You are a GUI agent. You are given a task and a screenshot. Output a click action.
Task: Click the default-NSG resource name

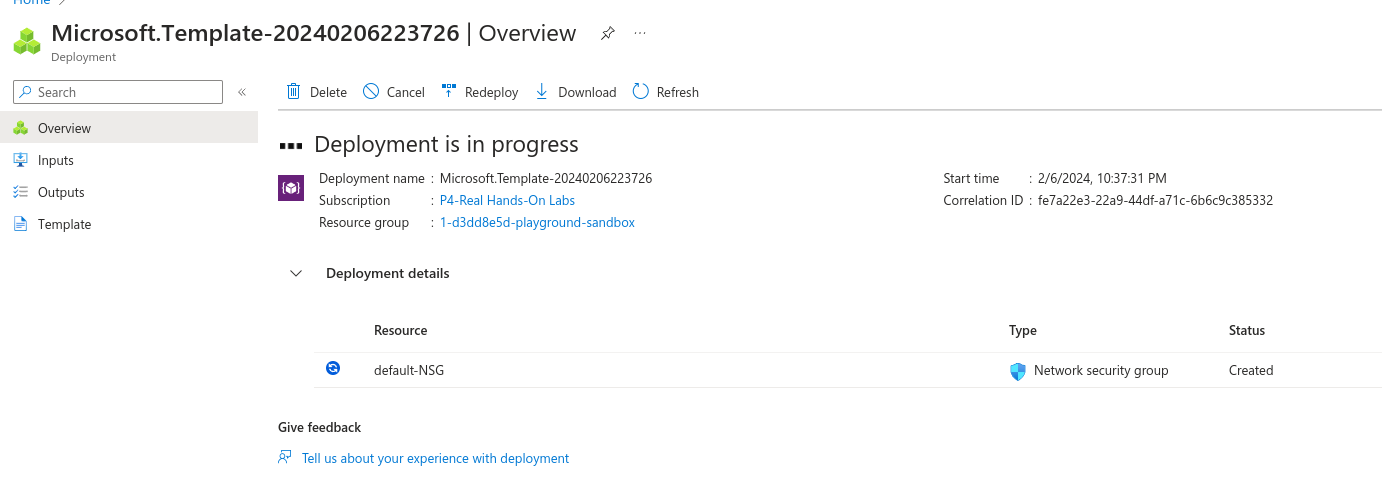pyautogui.click(x=408, y=370)
